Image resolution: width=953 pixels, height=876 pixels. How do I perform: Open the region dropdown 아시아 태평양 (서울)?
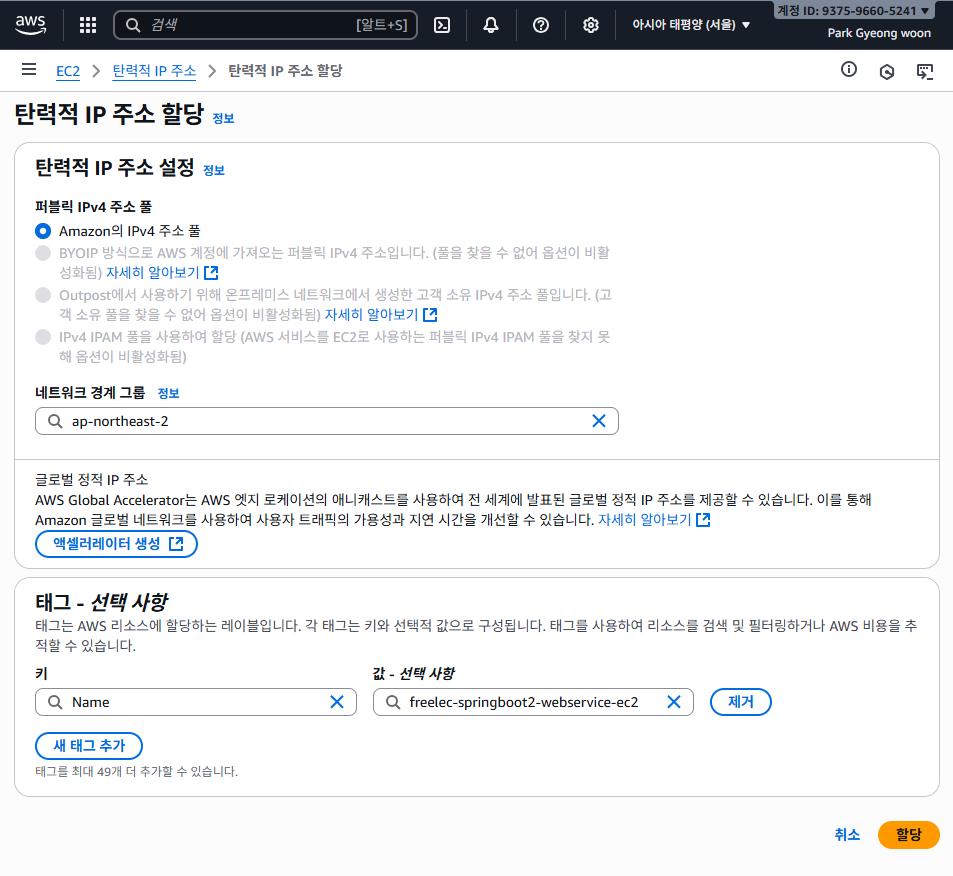click(691, 25)
